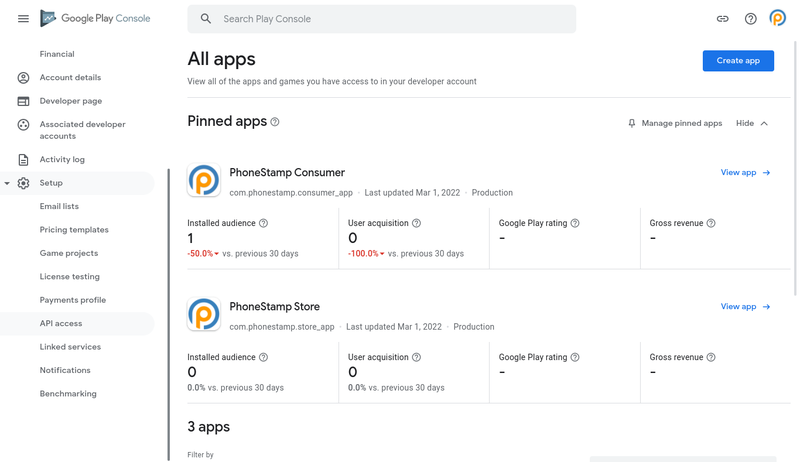Click the Setup gear icon
The height and width of the screenshot is (462, 800).
pos(23,183)
